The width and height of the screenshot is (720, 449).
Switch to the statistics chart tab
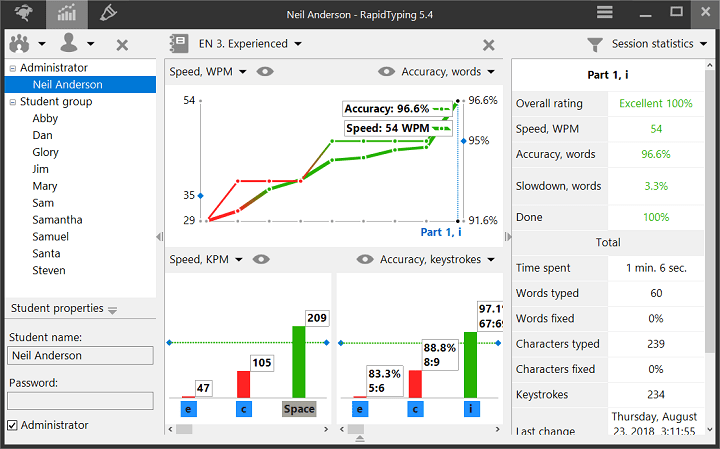(x=67, y=14)
